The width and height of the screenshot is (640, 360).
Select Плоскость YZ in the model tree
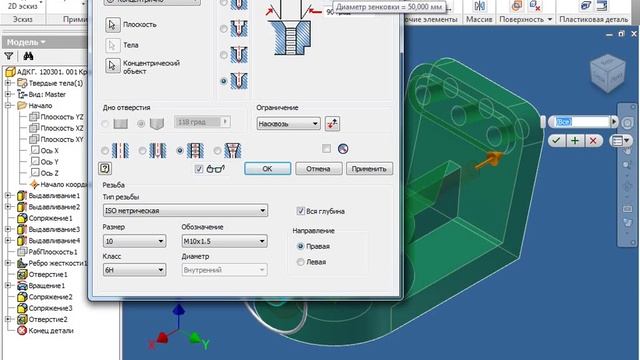pos(62,117)
